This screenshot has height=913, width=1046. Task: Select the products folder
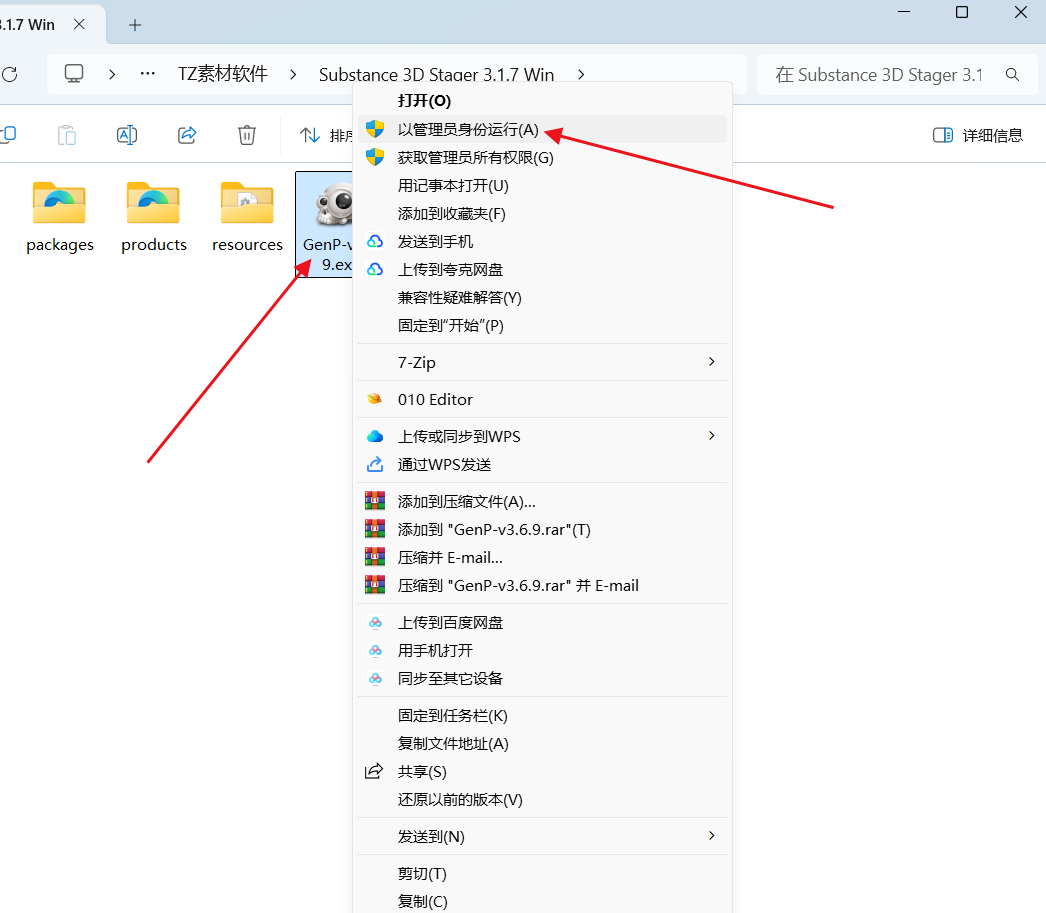[x=153, y=218]
